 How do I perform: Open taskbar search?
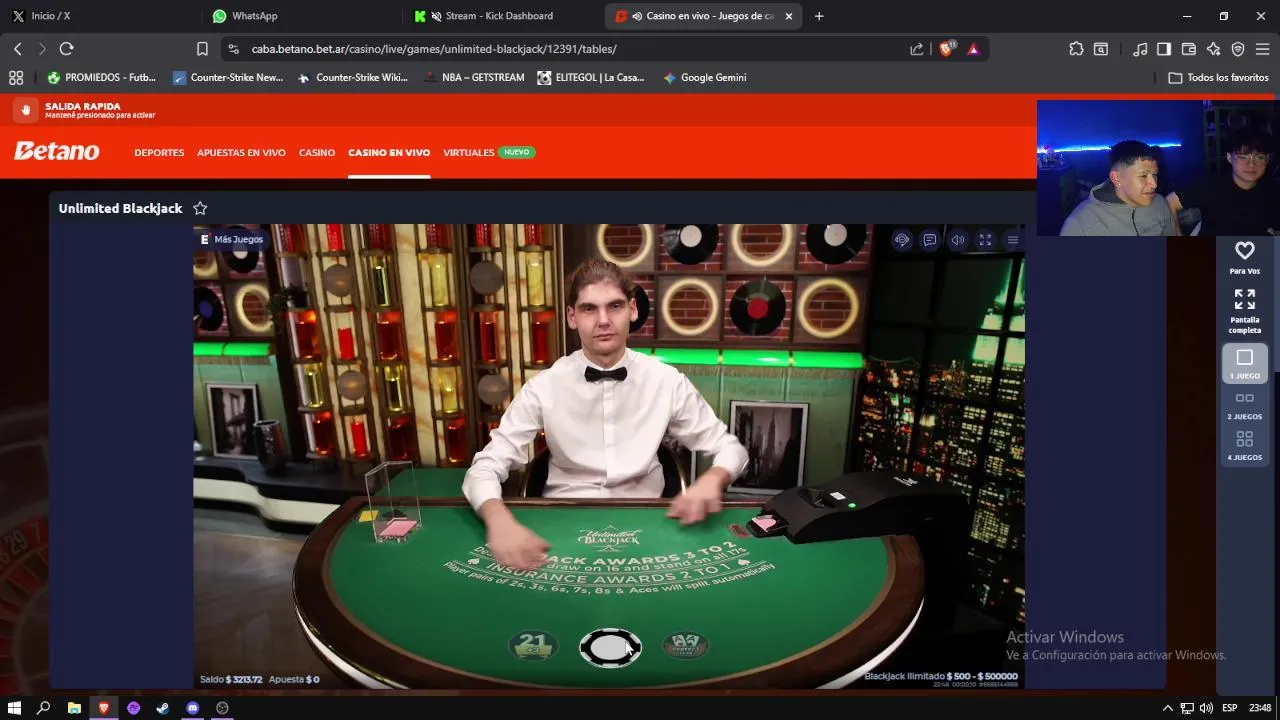44,708
